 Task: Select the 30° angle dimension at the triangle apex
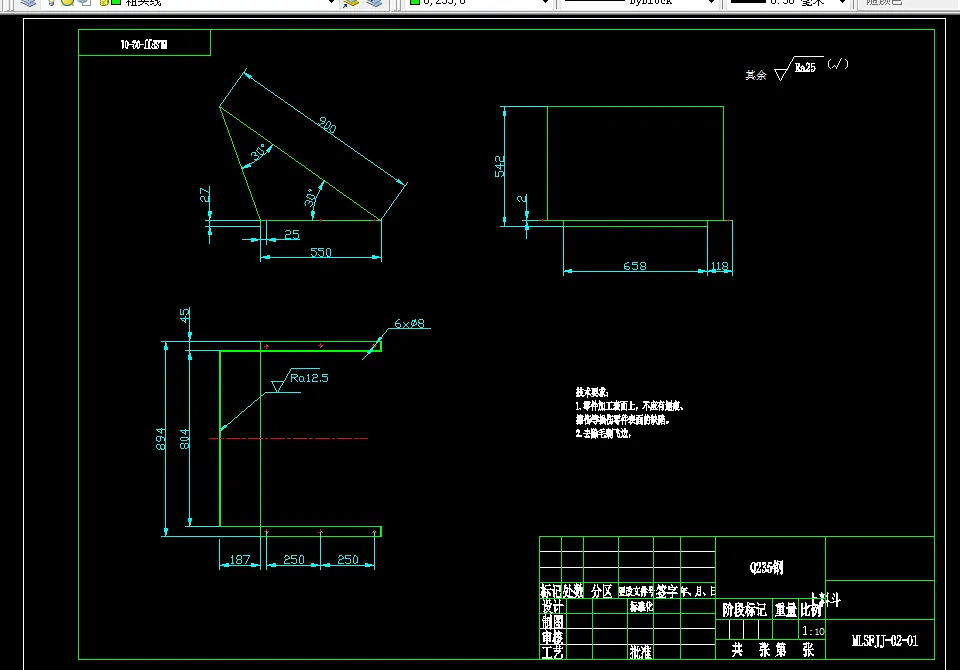(x=260, y=151)
